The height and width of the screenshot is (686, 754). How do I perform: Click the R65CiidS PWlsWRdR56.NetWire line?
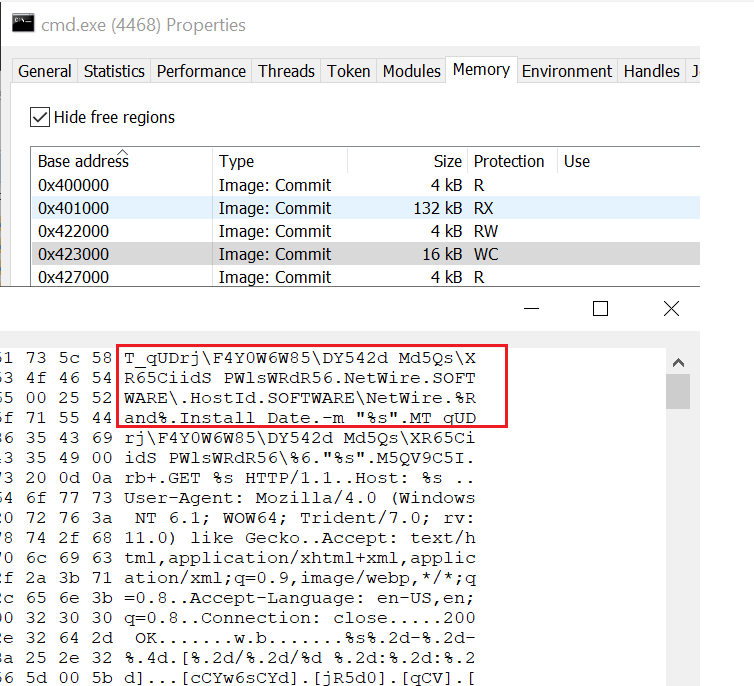300,378
